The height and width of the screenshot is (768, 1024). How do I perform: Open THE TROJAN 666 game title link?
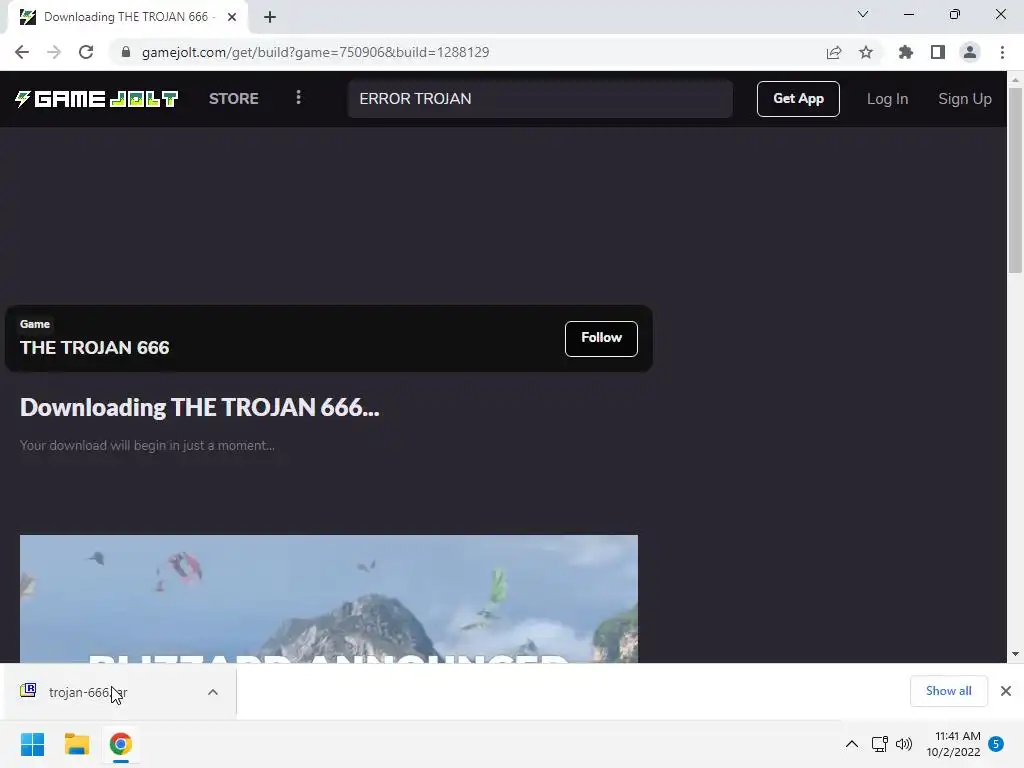(95, 347)
